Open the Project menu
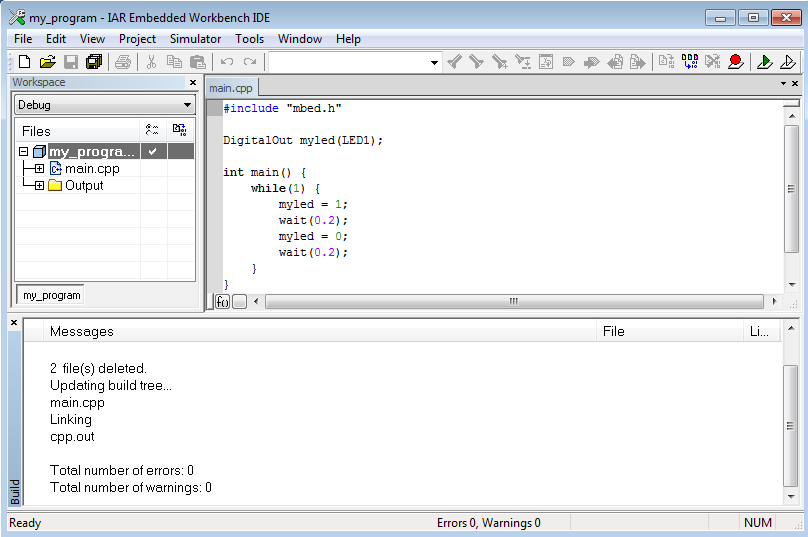Image resolution: width=808 pixels, height=537 pixels. coord(137,39)
